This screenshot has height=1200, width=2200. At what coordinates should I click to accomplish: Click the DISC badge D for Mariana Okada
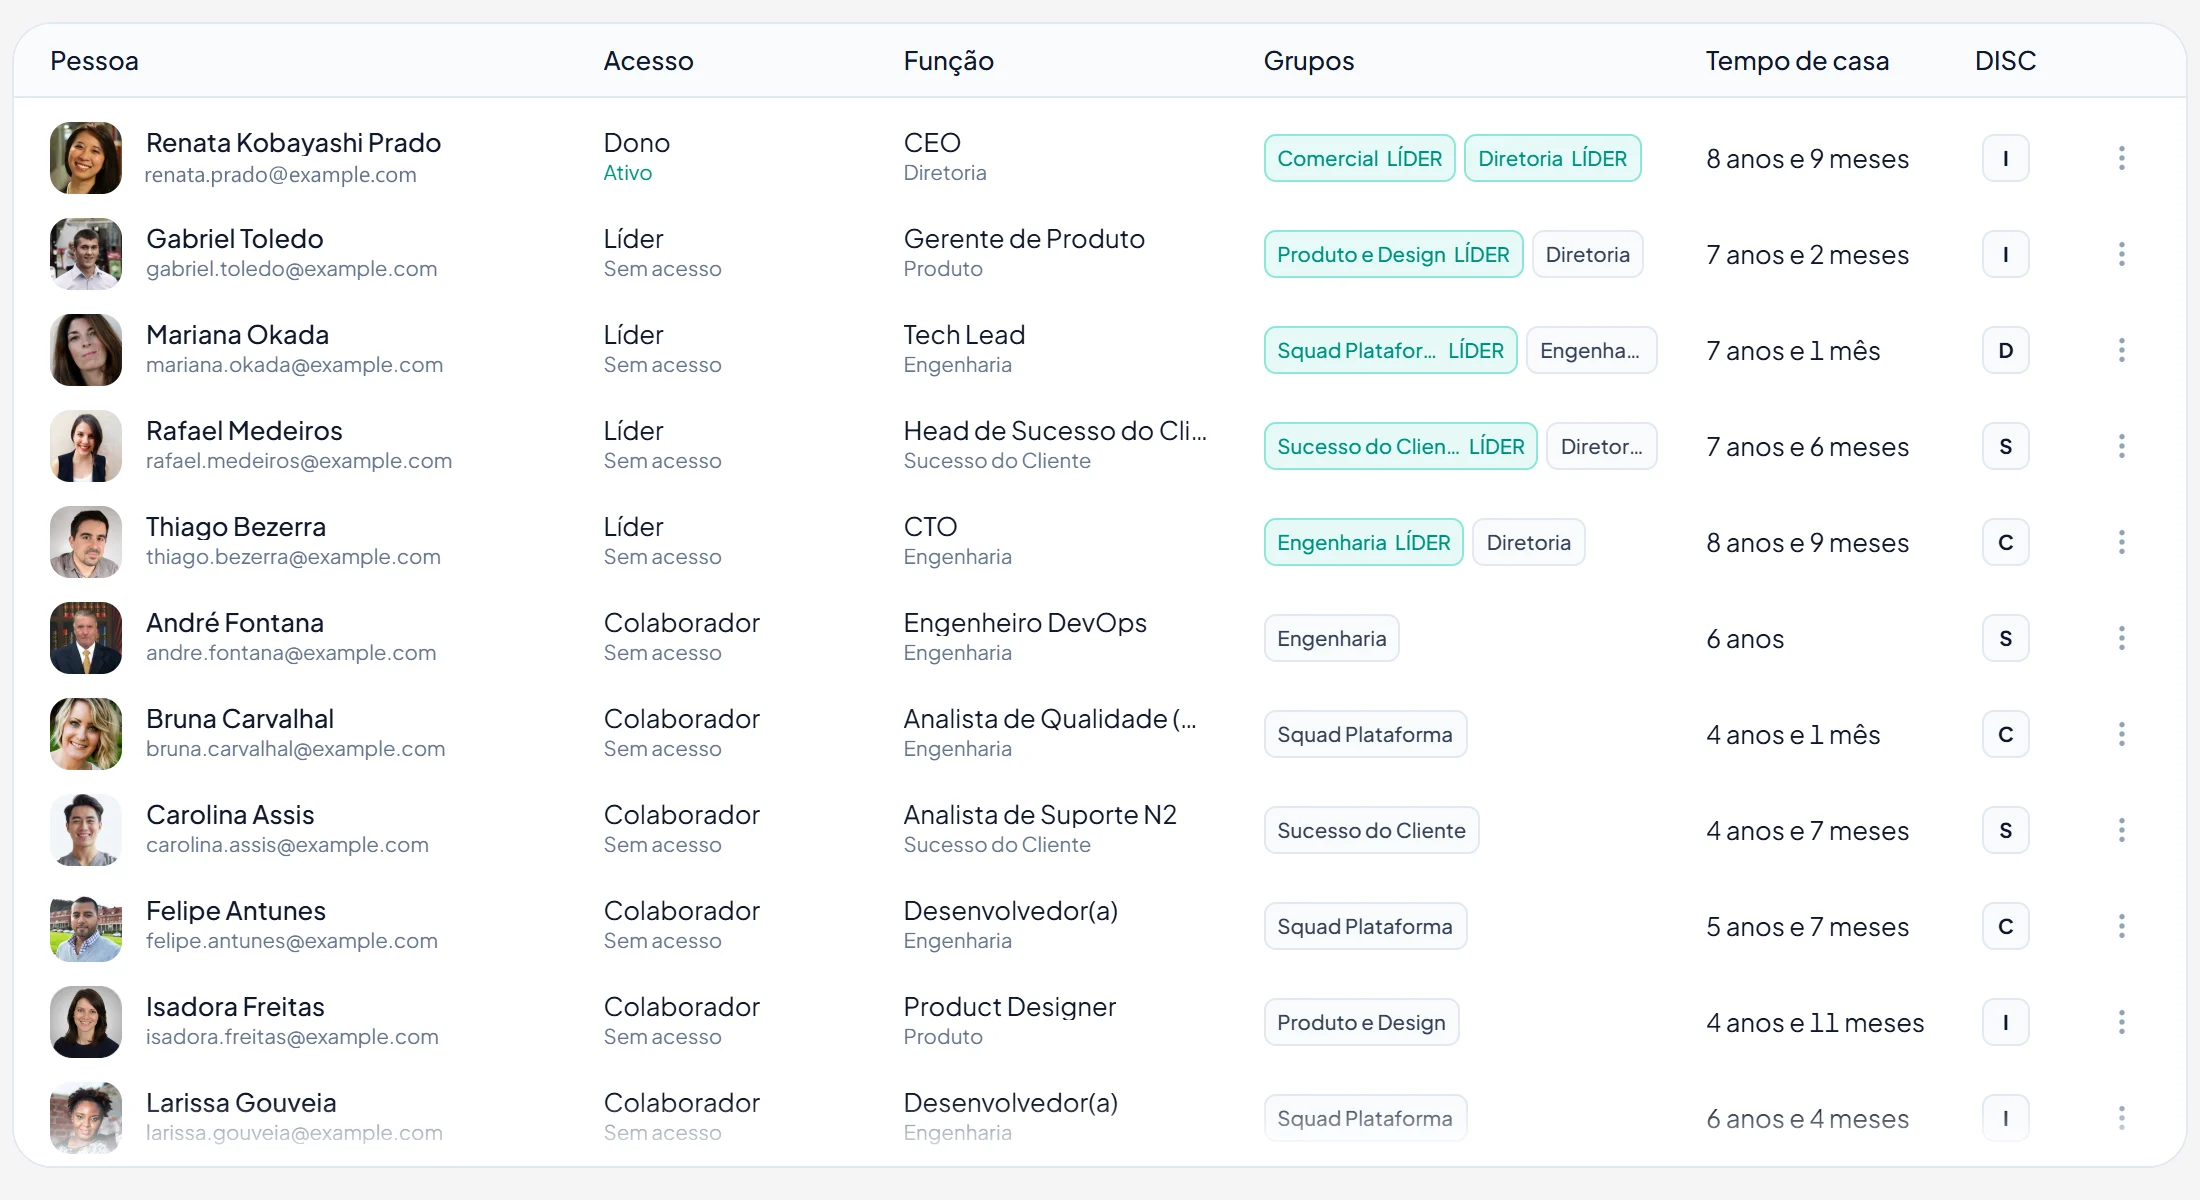pos(2005,350)
